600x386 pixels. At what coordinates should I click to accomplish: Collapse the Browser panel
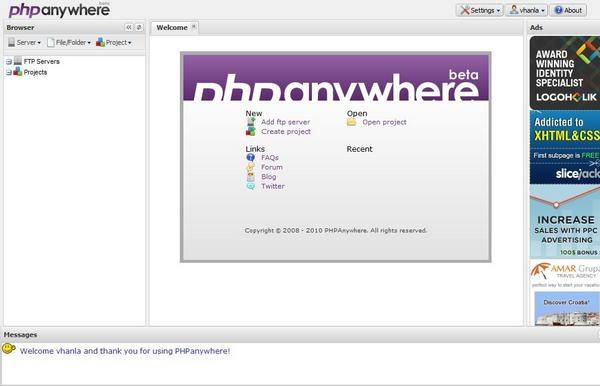pyautogui.click(x=129, y=27)
